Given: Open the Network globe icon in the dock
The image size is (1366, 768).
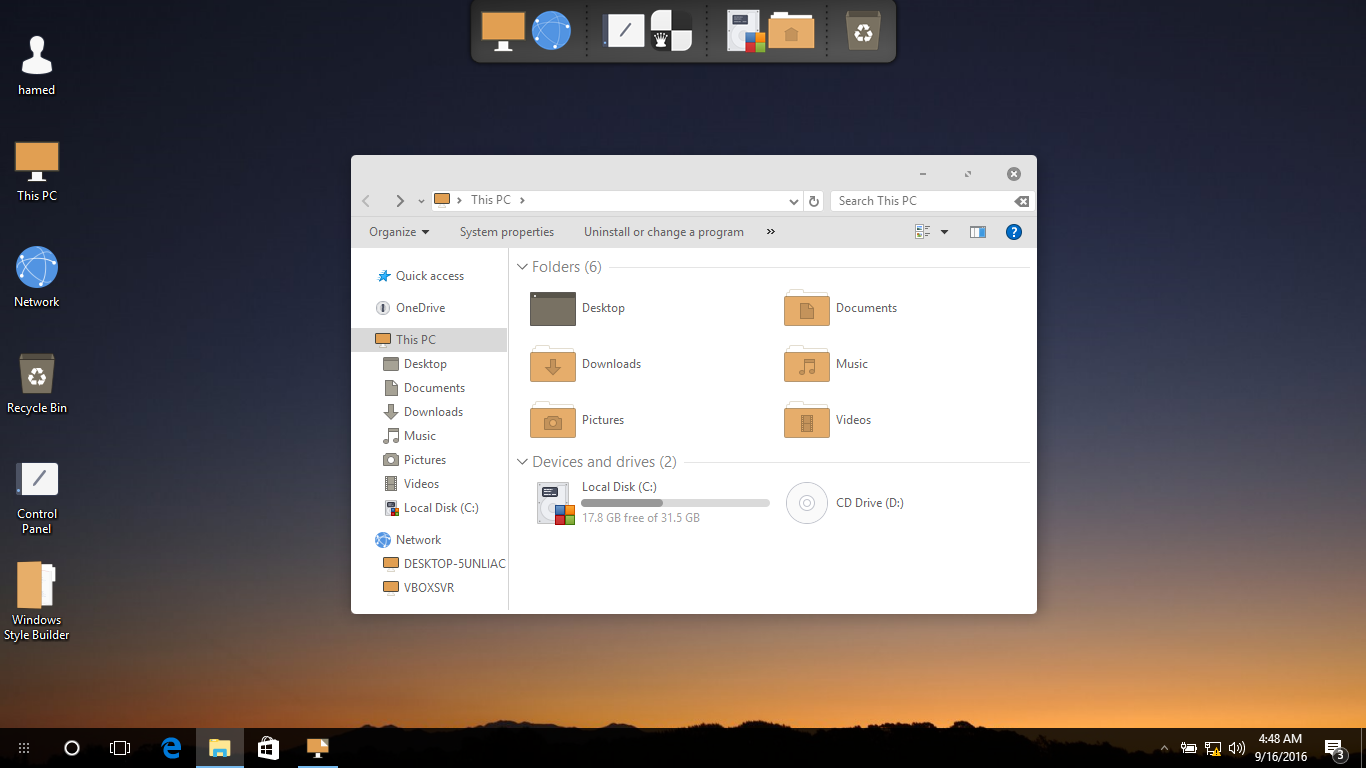Looking at the screenshot, I should 551,31.
